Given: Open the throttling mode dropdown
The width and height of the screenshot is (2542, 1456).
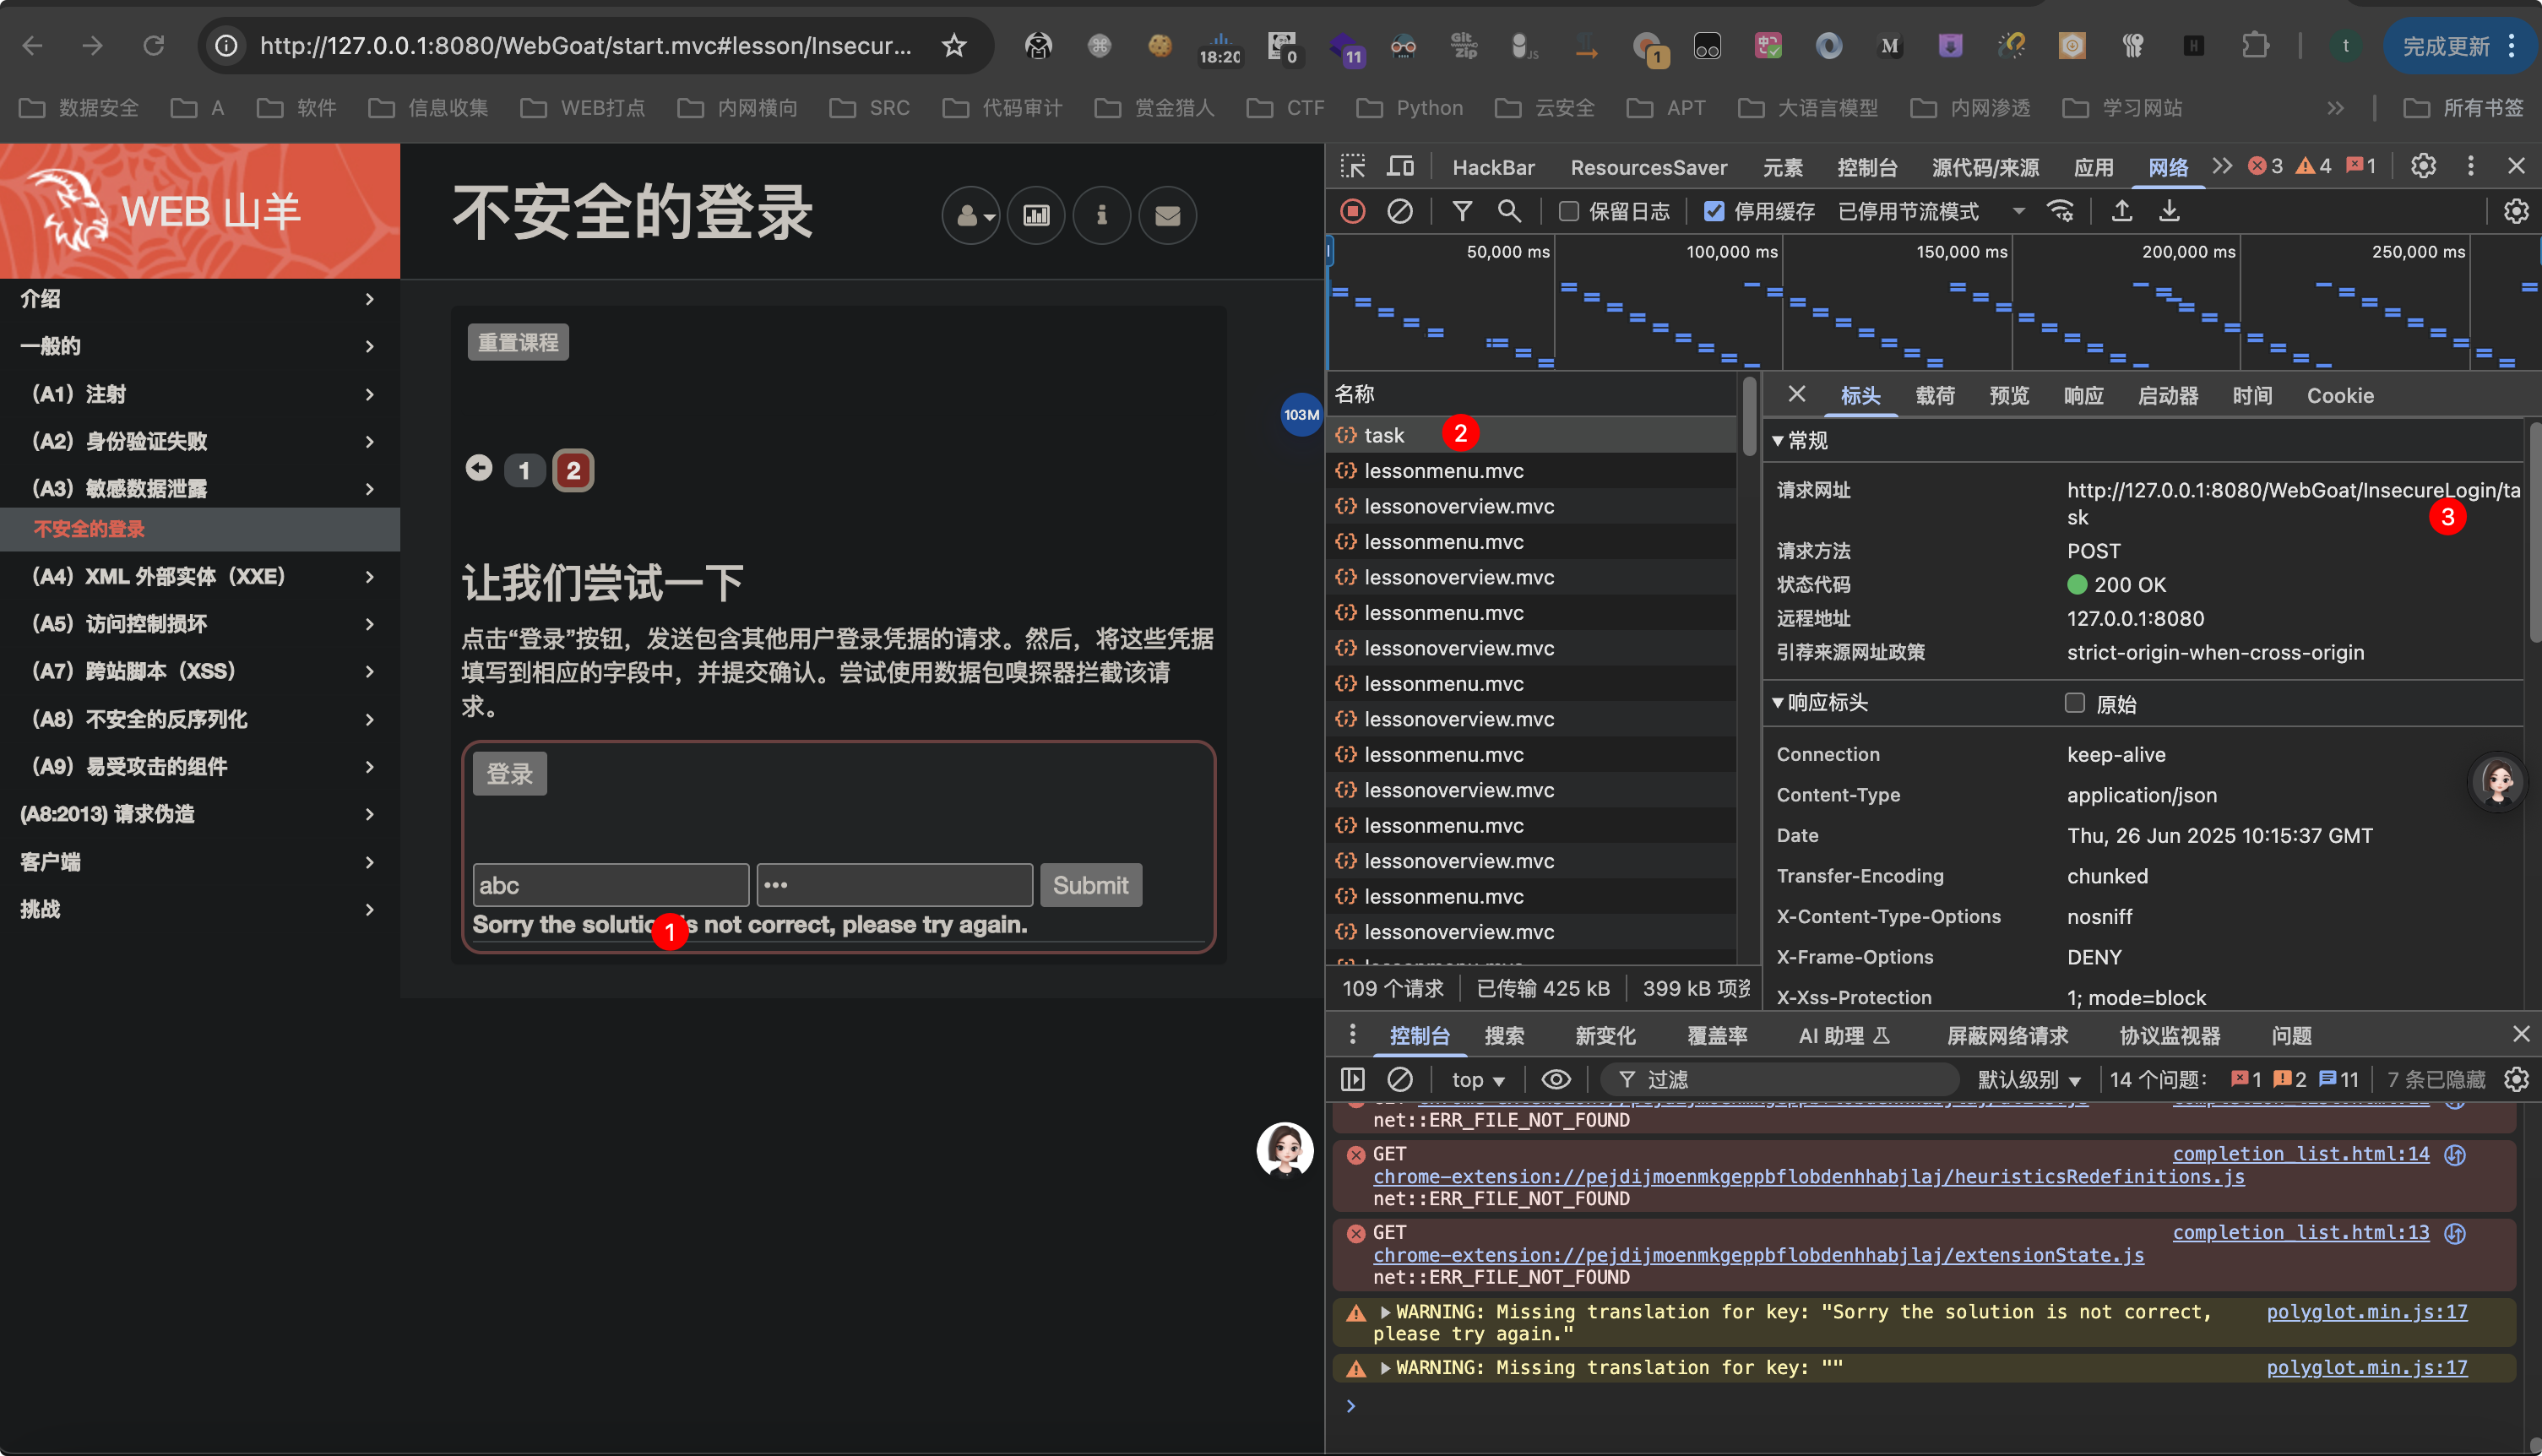Looking at the screenshot, I should tap(1931, 211).
